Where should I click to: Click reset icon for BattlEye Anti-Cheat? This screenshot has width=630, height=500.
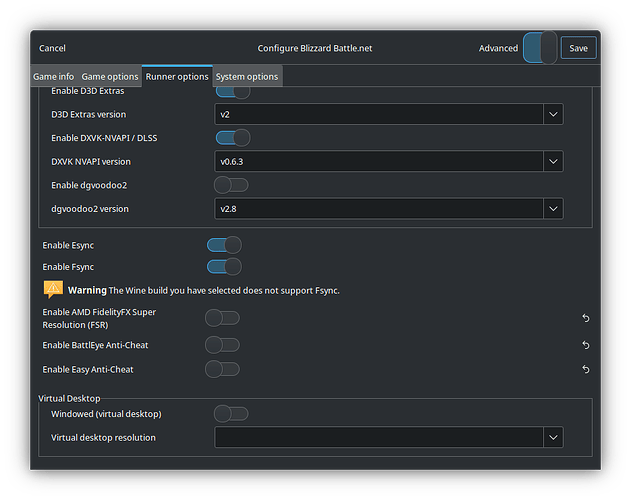pos(586,345)
